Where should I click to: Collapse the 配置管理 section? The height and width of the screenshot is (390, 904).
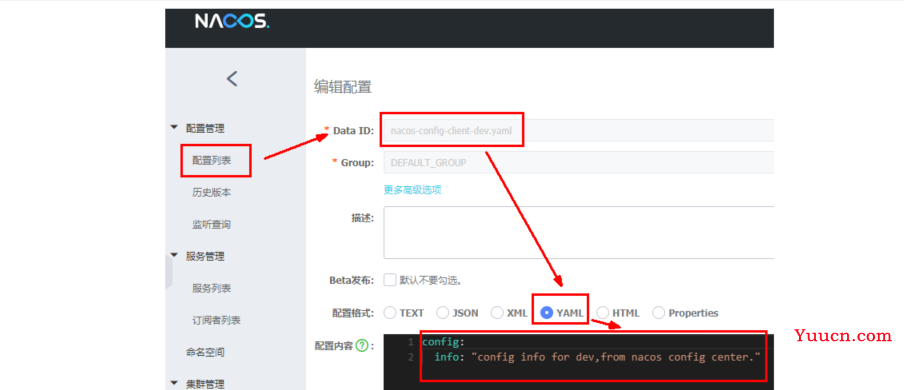174,128
